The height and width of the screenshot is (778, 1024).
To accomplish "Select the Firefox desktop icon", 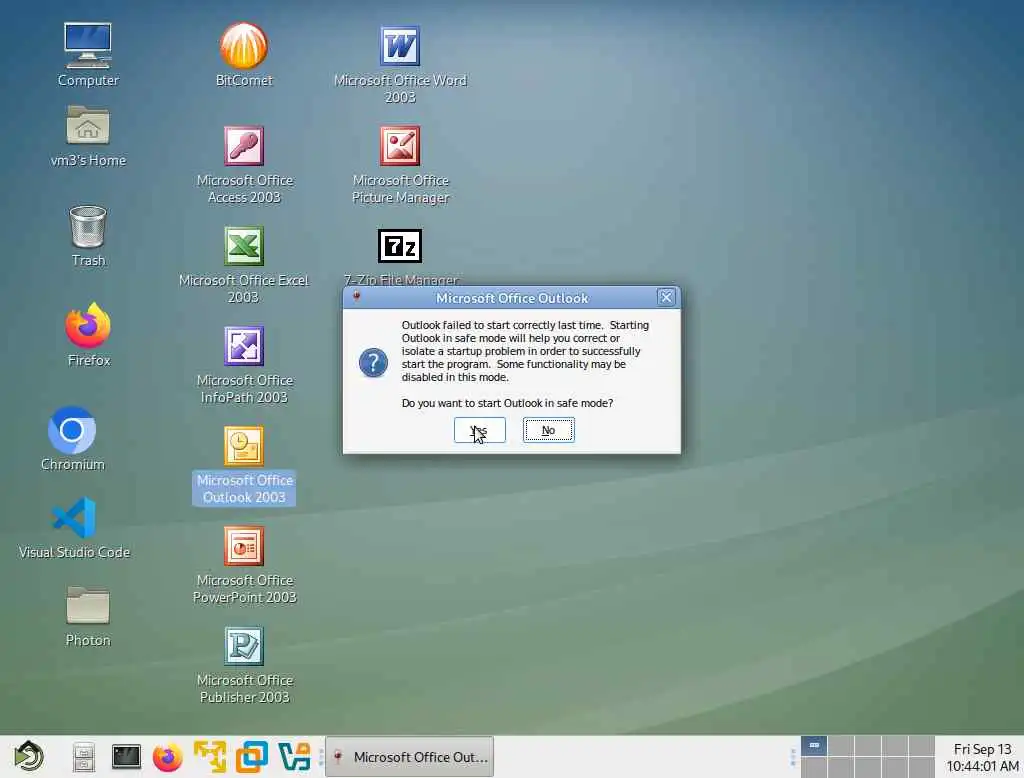I will (x=88, y=325).
